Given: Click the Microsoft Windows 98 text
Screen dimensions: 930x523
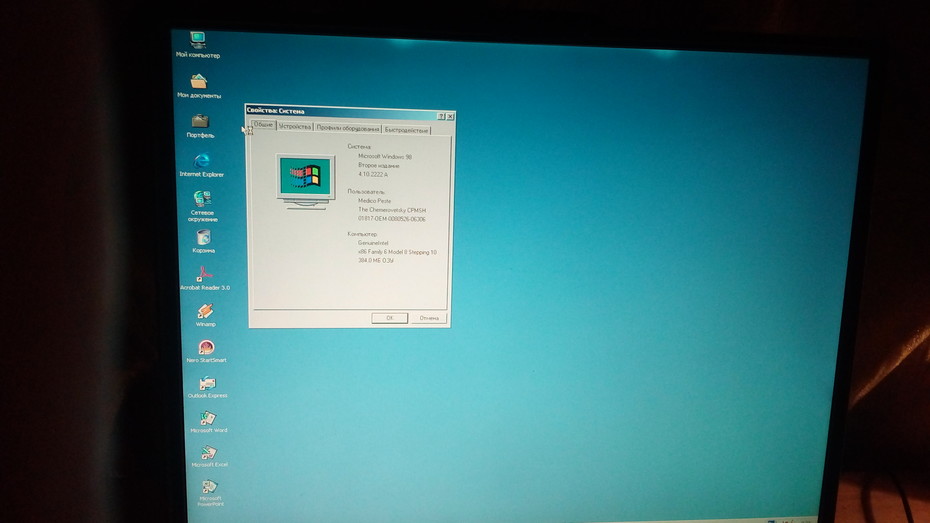Looking at the screenshot, I should (385, 157).
